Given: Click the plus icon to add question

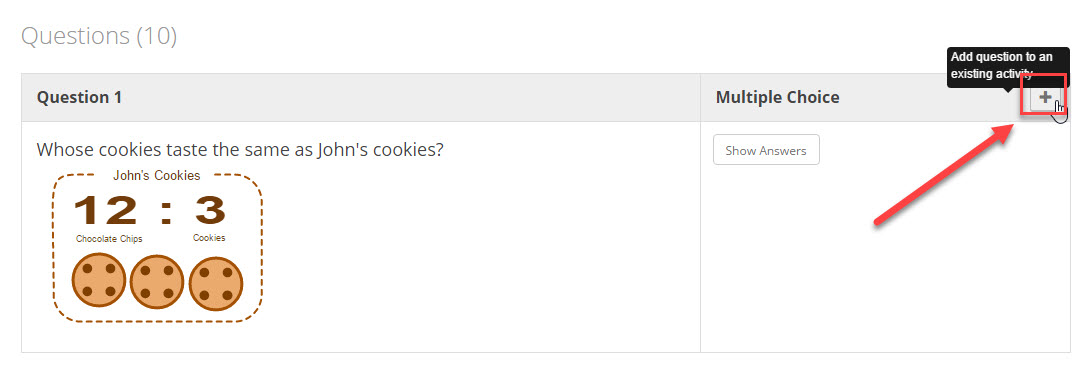Looking at the screenshot, I should (x=1045, y=98).
